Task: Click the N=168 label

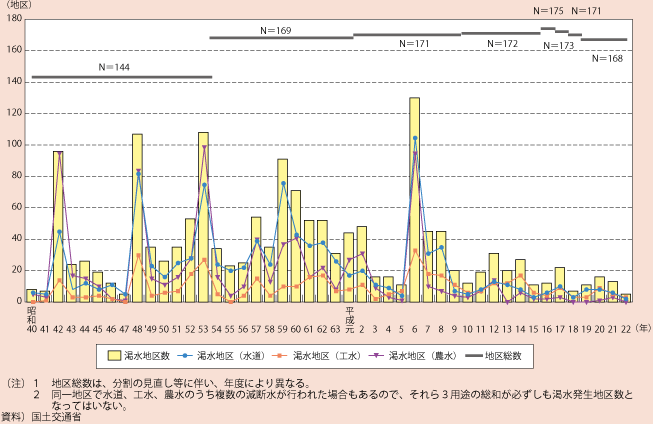Action: point(607,58)
